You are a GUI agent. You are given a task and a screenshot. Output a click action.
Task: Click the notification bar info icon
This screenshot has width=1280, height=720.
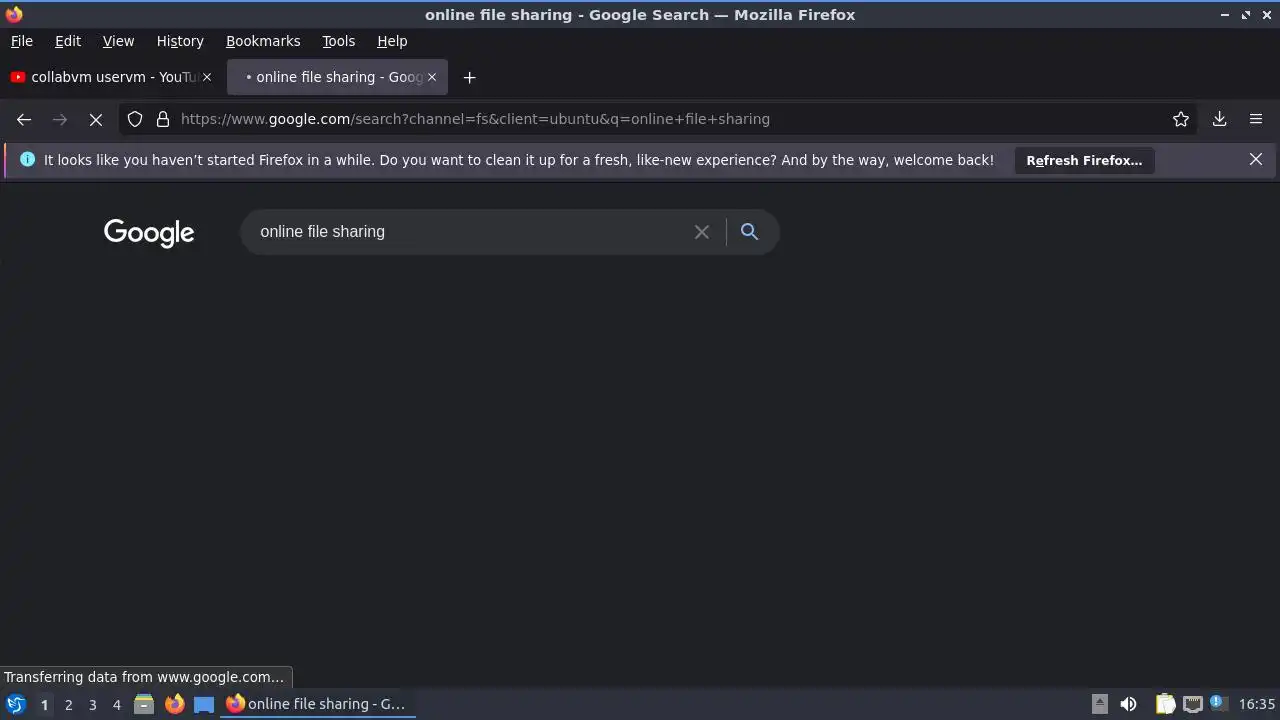click(x=27, y=160)
